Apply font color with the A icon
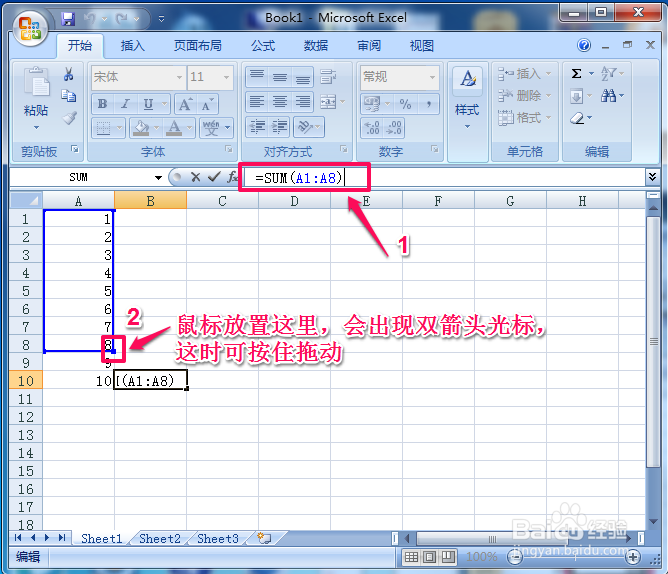This screenshot has width=668, height=574. coord(174,127)
